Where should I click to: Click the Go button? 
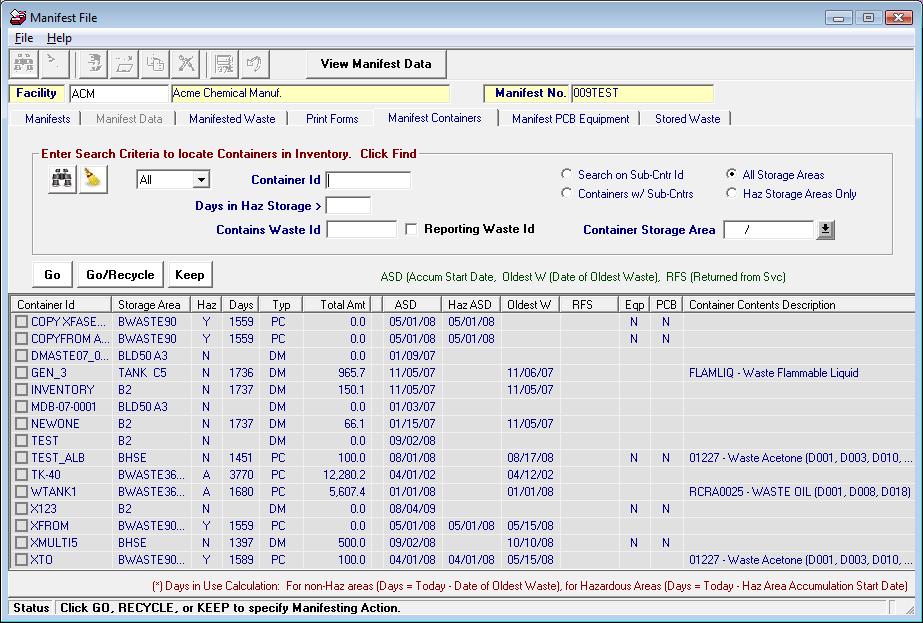click(52, 274)
